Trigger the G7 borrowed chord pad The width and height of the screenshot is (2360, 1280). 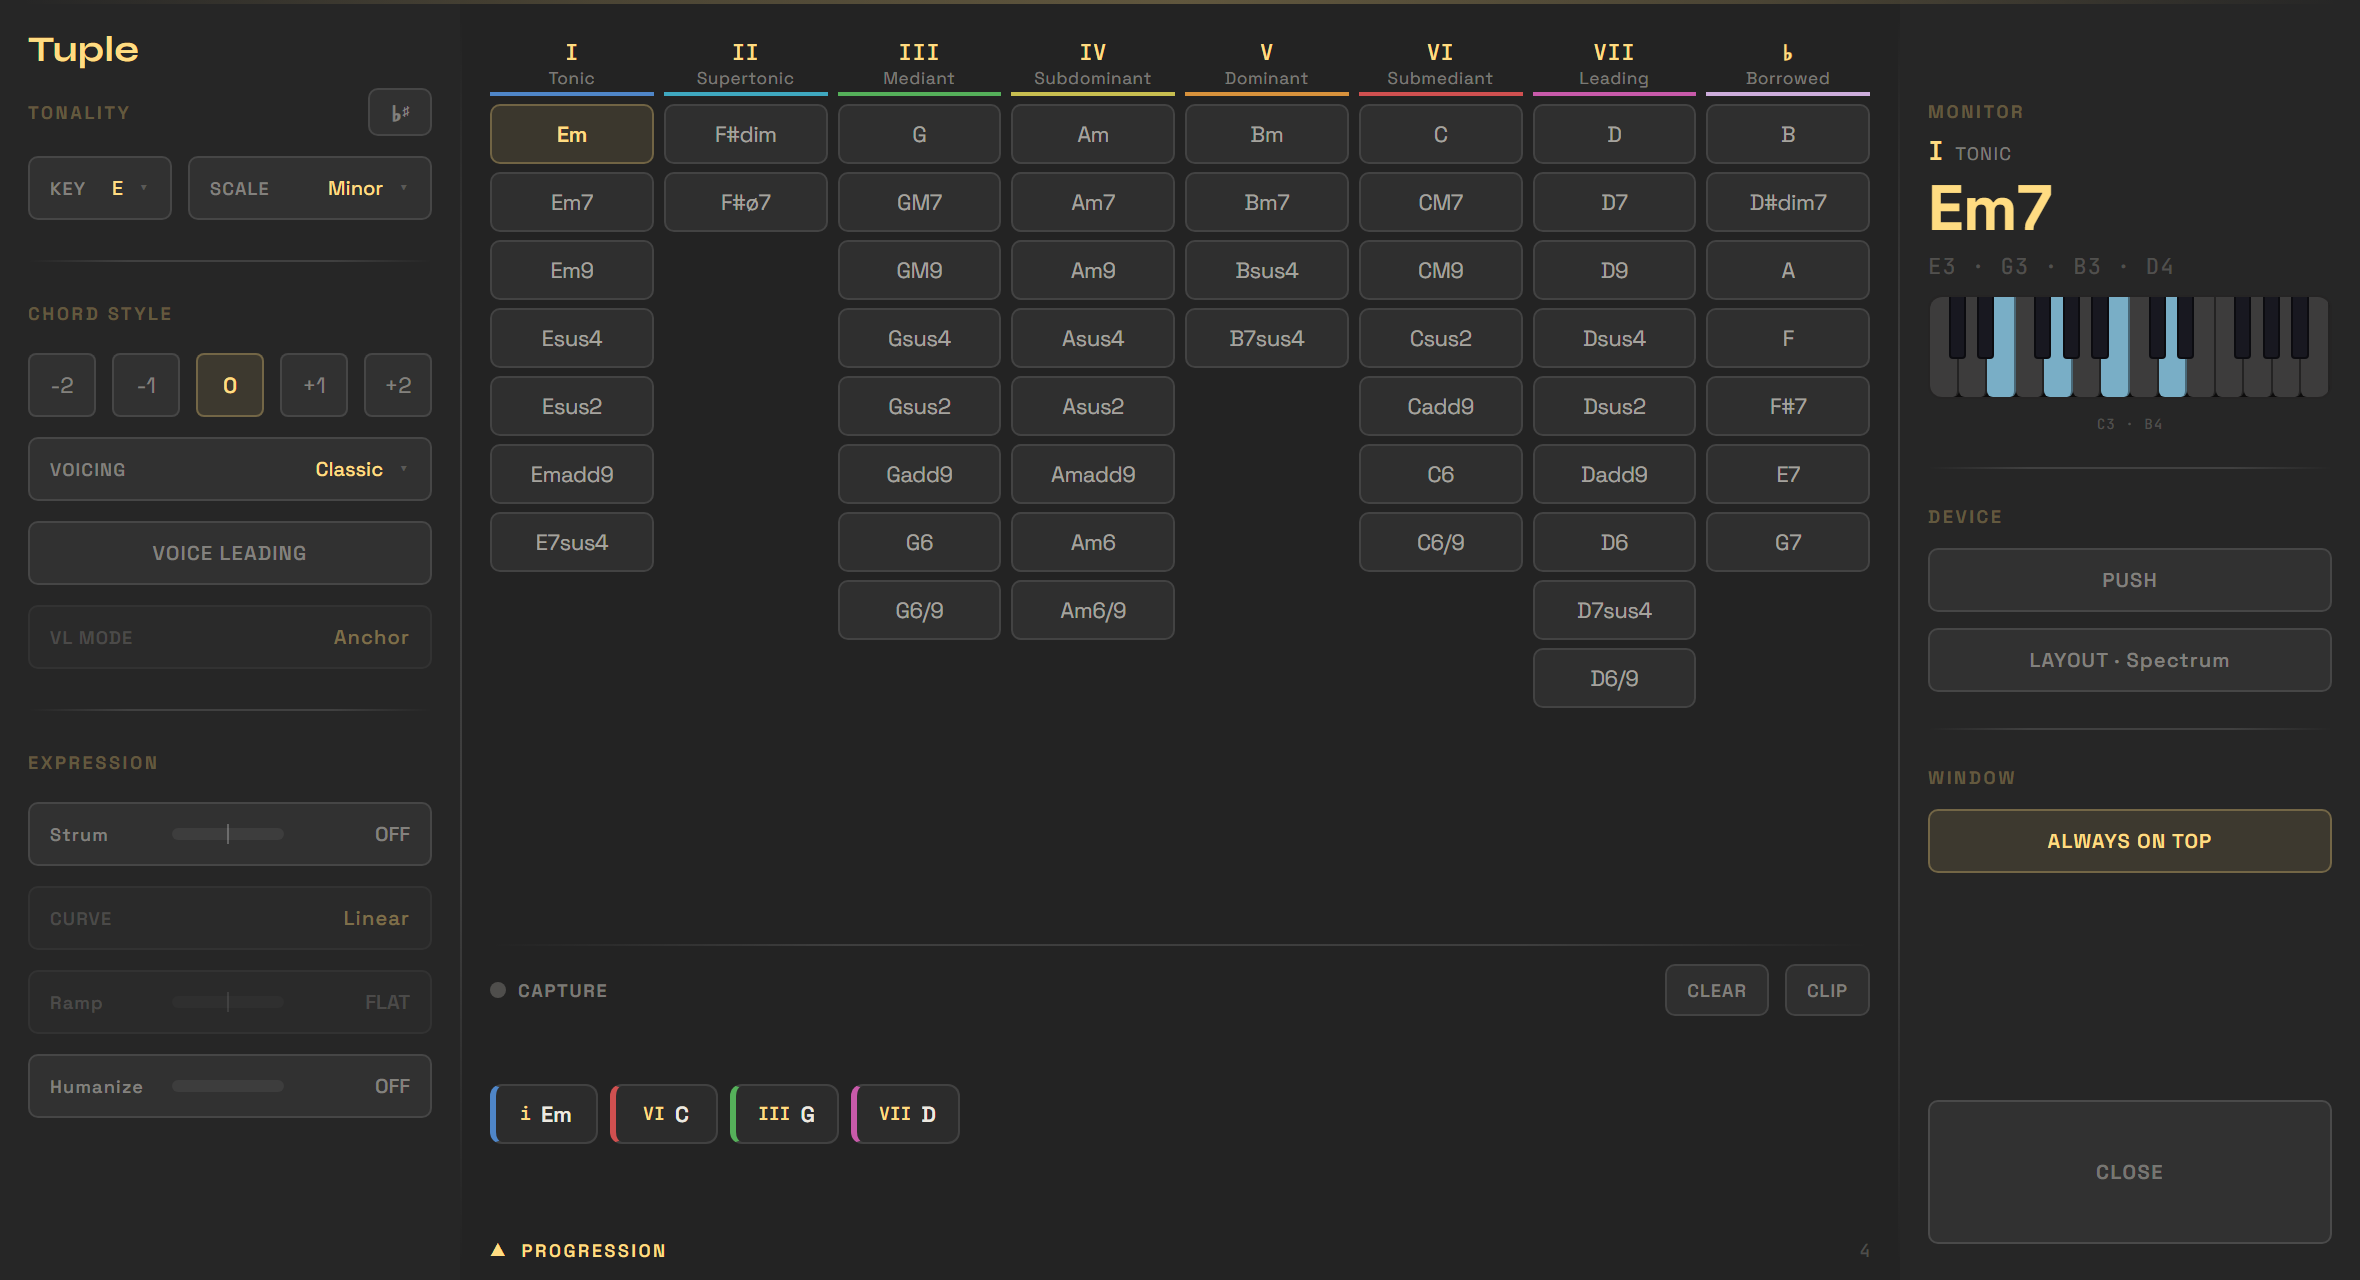coord(1788,542)
